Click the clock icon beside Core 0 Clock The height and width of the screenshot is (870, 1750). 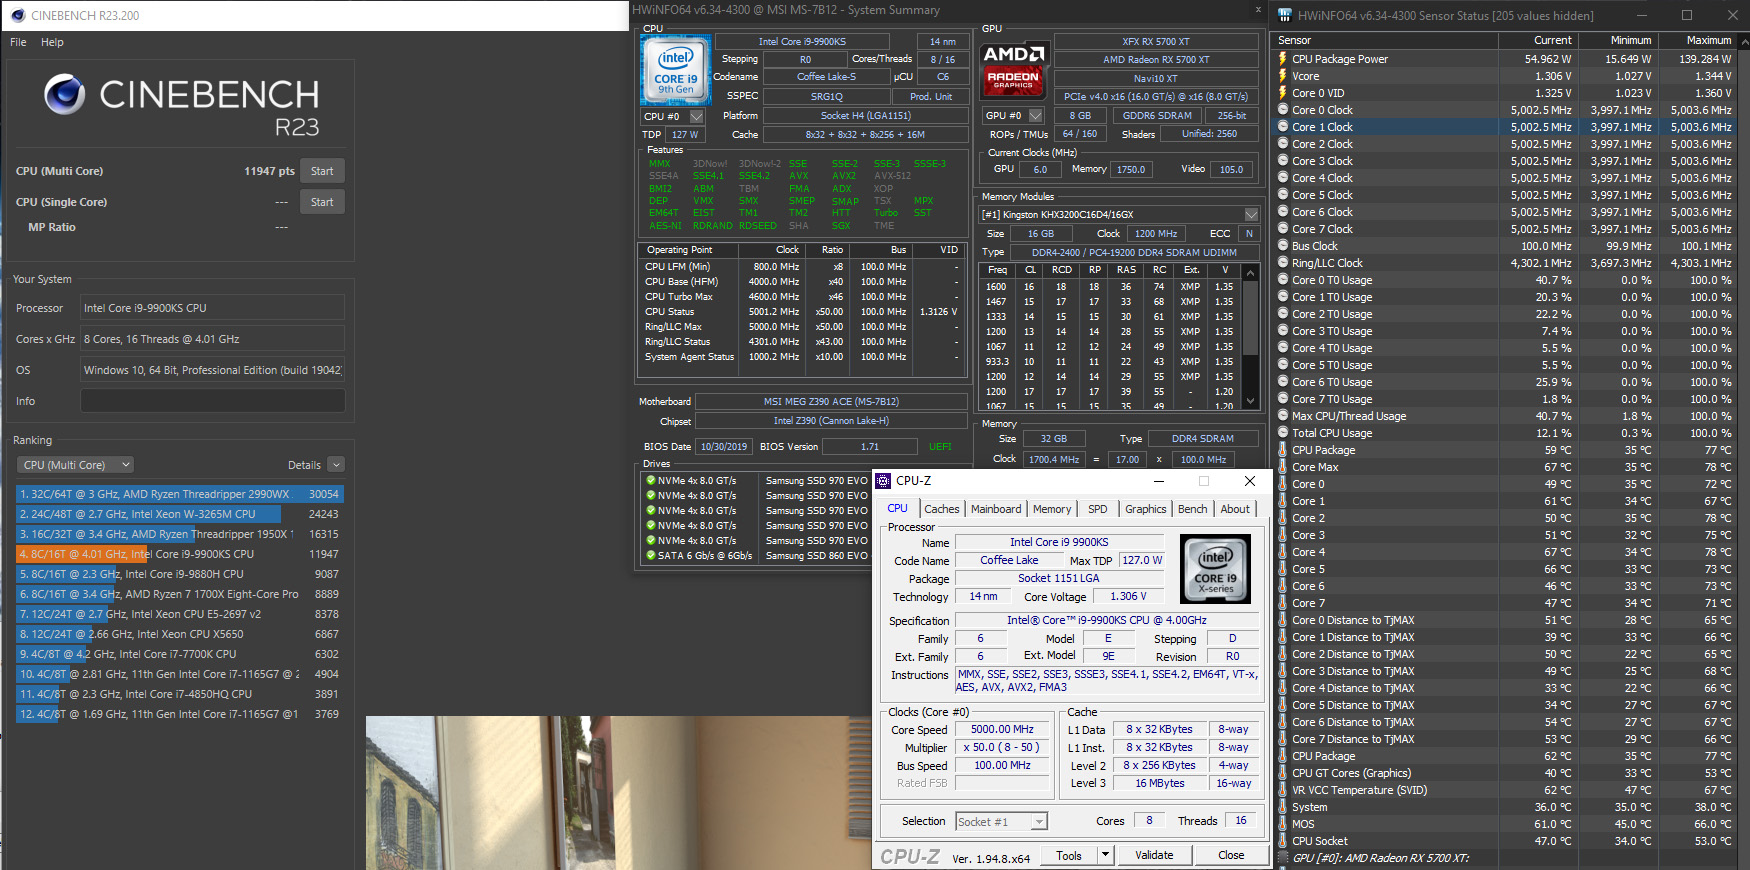coord(1283,110)
